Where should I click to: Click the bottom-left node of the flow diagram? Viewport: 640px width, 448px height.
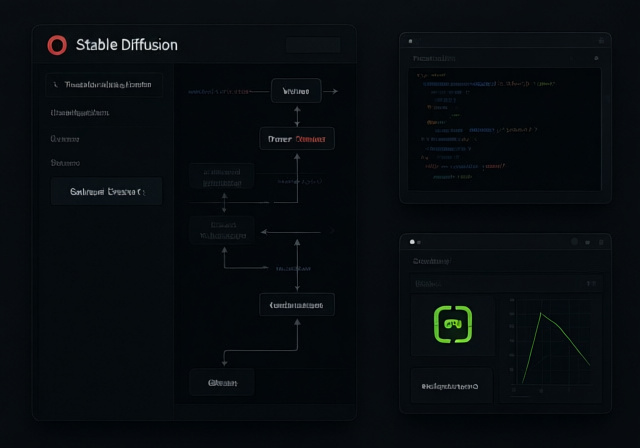[x=222, y=383]
